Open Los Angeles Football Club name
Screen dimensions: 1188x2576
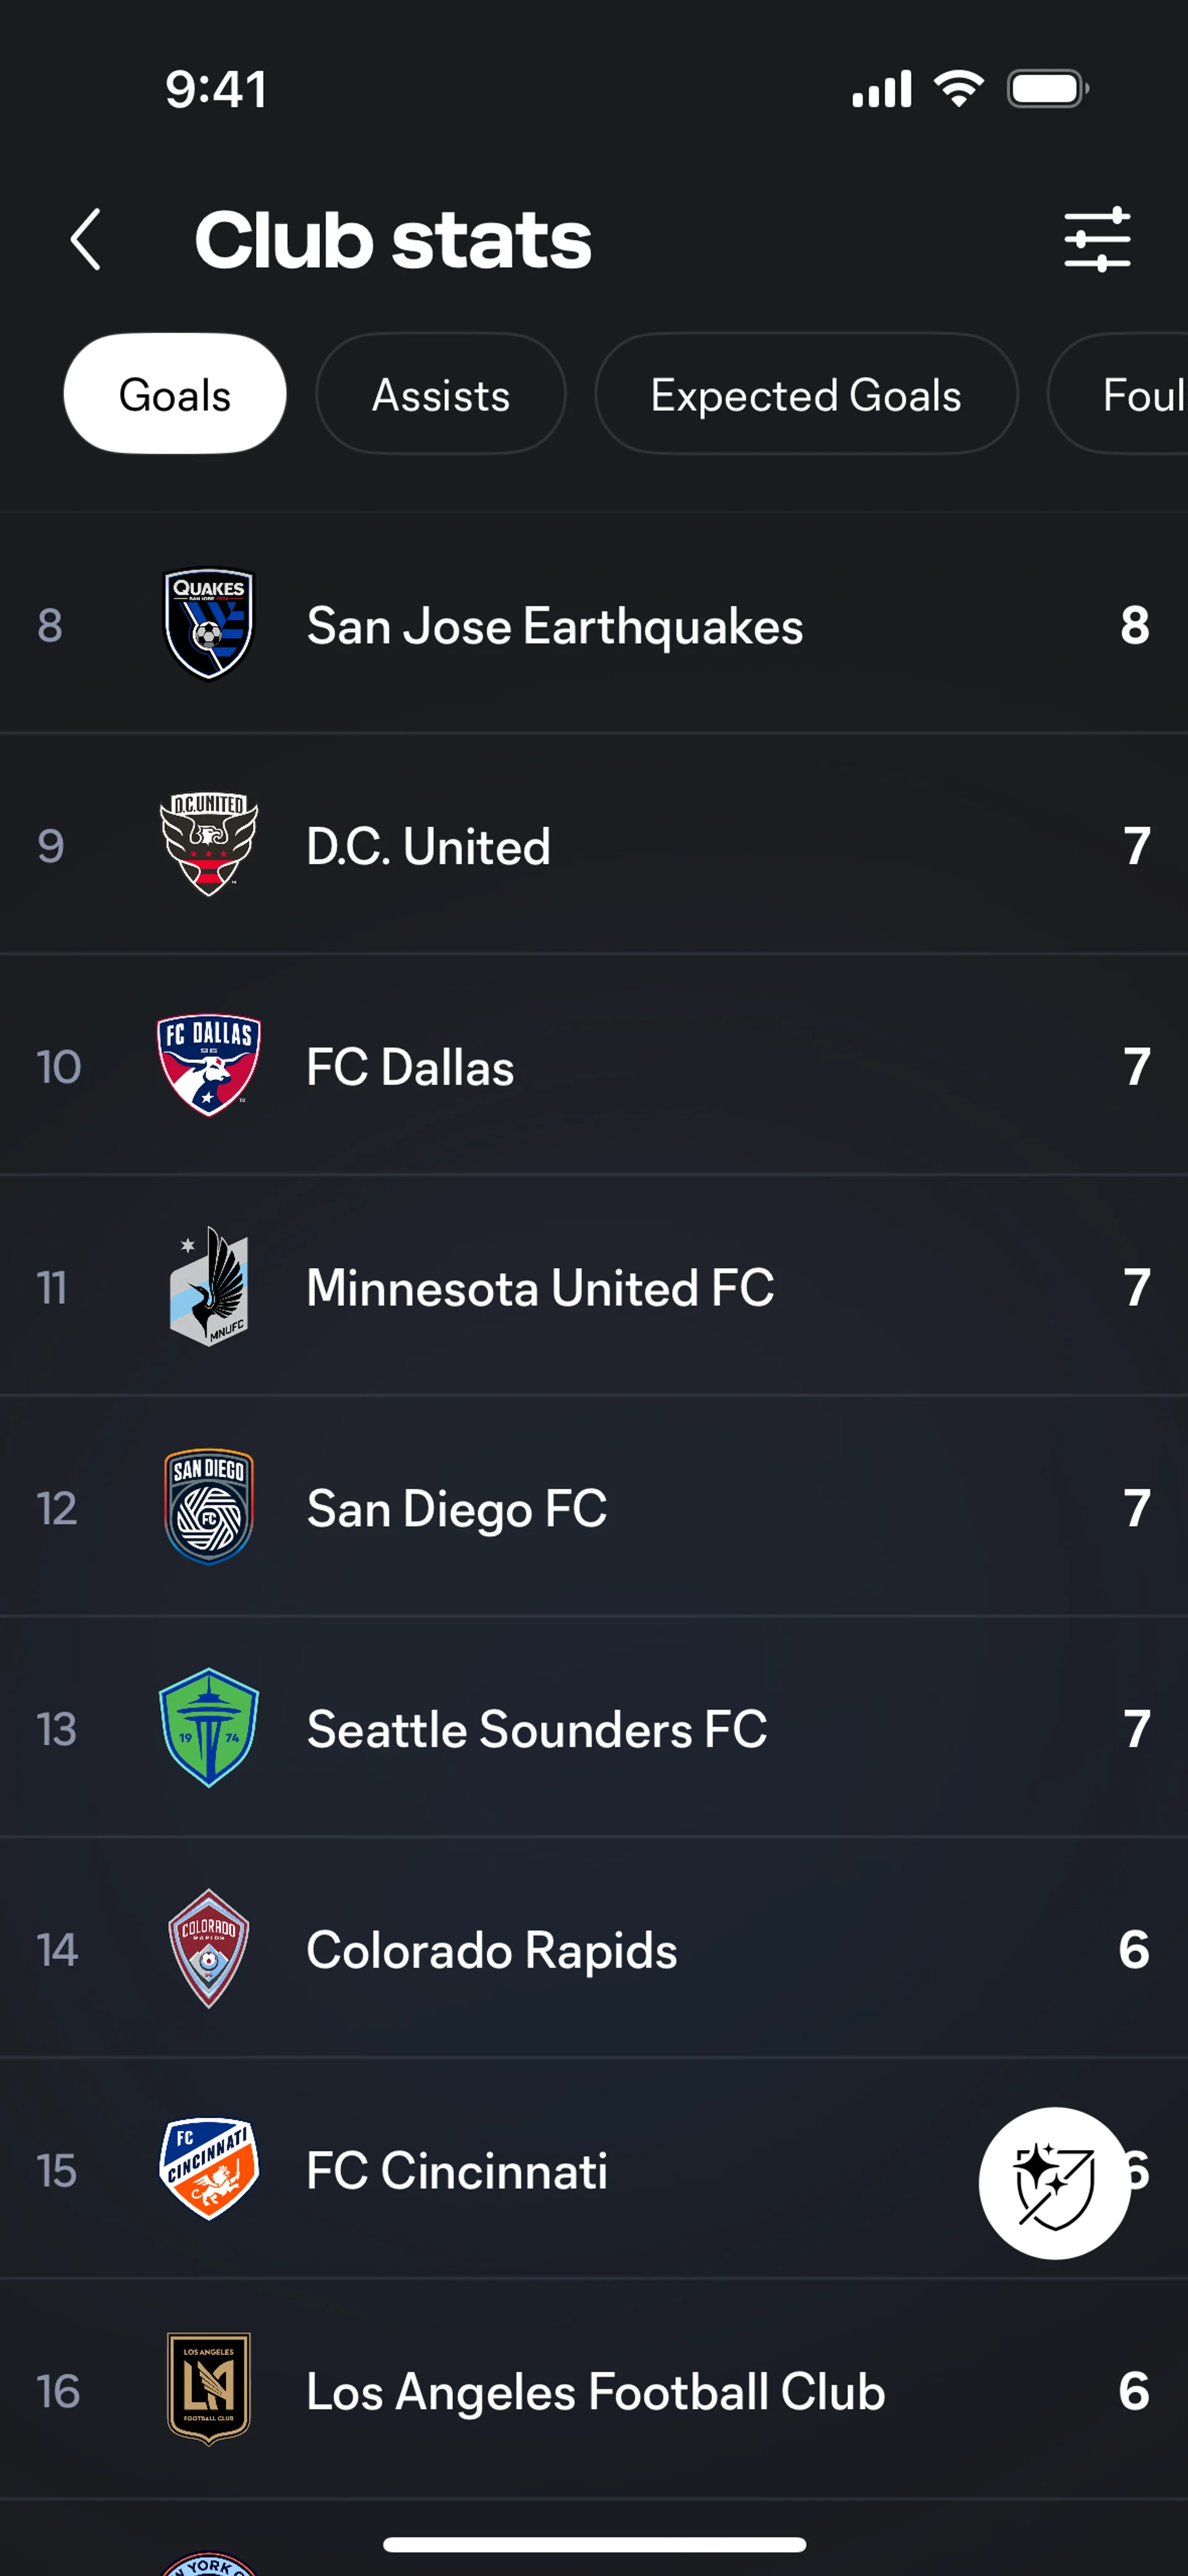coord(596,2391)
